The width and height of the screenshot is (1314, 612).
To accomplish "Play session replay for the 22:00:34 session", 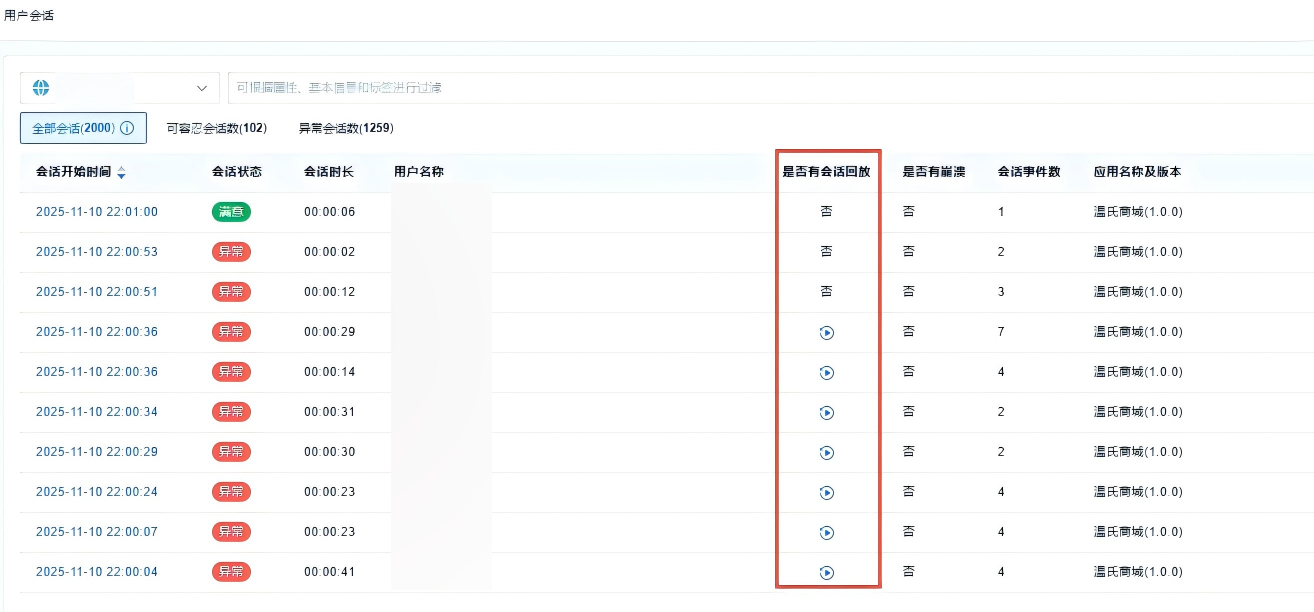I will coord(826,412).
